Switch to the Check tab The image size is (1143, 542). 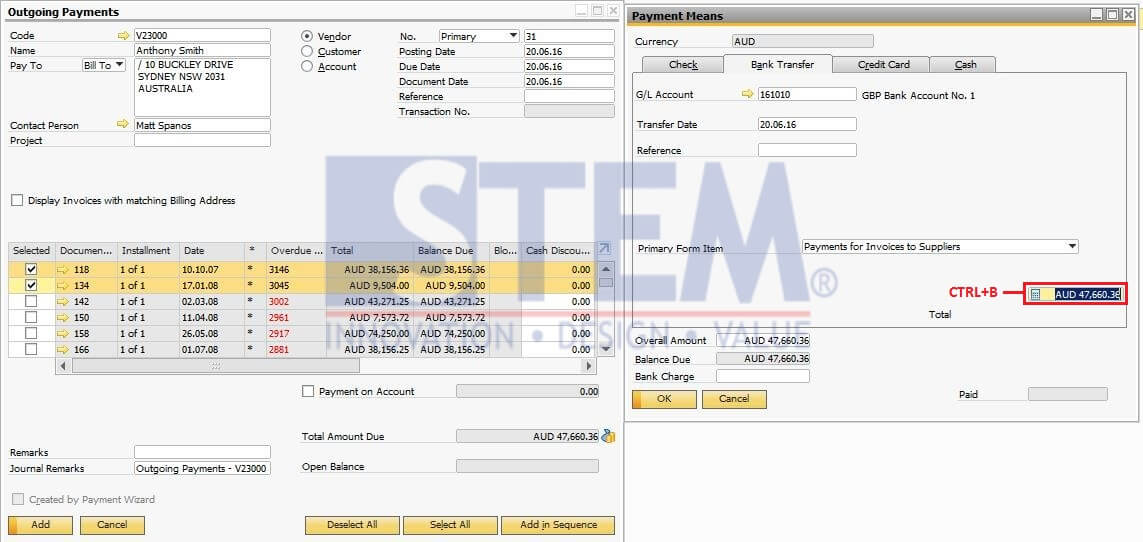683,65
